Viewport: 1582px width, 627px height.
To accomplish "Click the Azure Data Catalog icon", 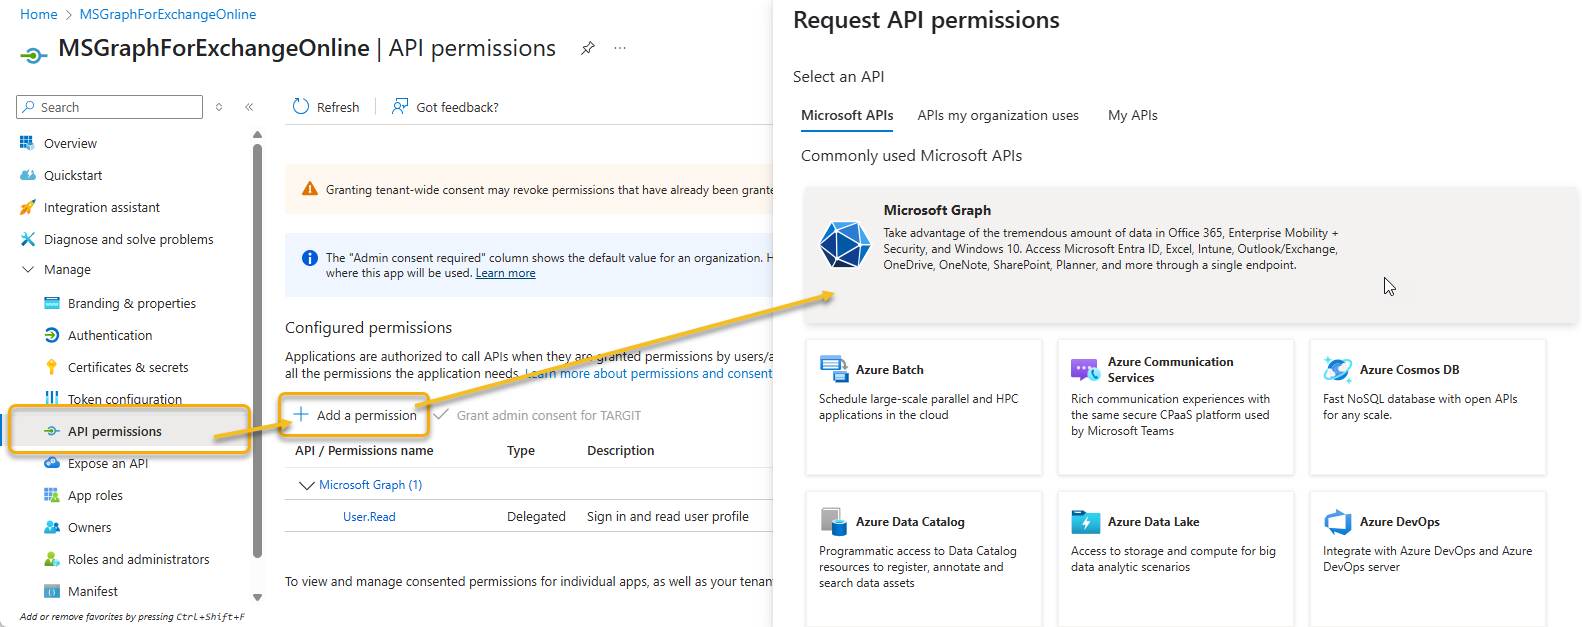I will 834,521.
